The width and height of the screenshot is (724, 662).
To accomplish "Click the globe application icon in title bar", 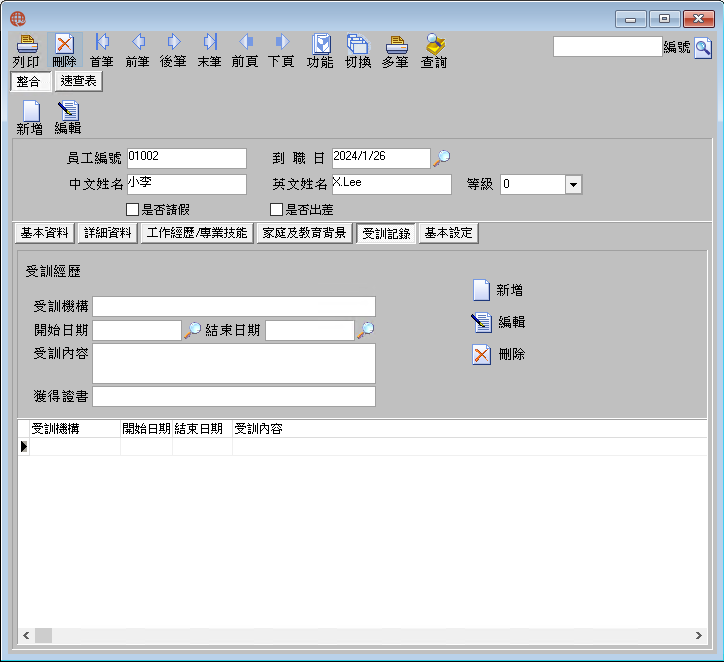I will pyautogui.click(x=18, y=19).
